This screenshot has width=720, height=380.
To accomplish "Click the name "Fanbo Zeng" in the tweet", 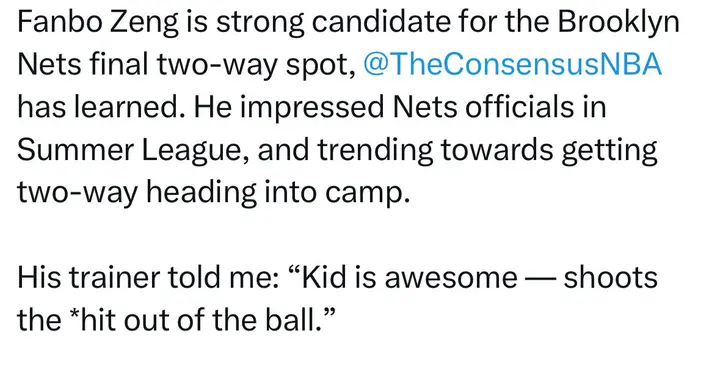I will (x=98, y=22).
